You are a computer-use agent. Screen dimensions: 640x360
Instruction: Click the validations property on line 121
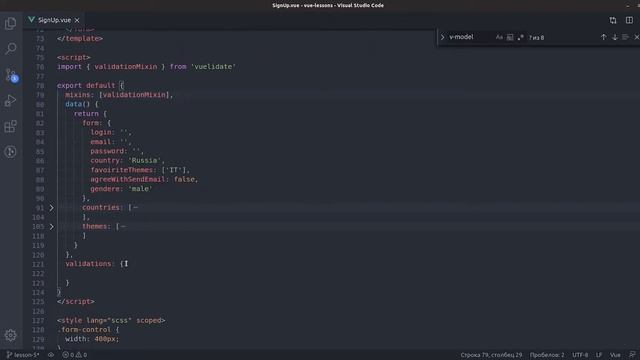tap(88, 264)
